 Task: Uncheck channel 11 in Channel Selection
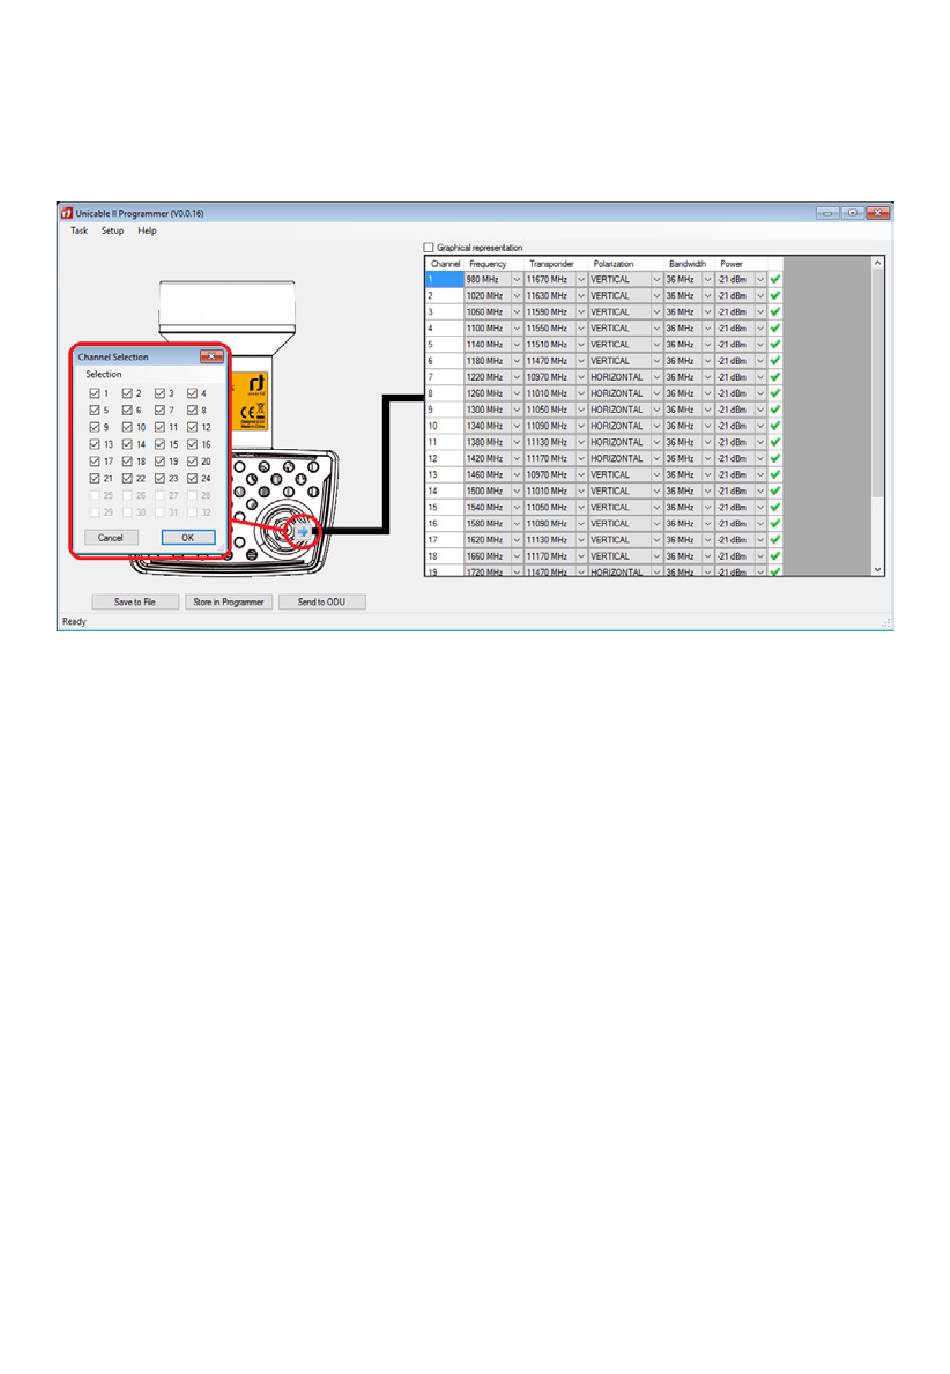pyautogui.click(x=160, y=427)
